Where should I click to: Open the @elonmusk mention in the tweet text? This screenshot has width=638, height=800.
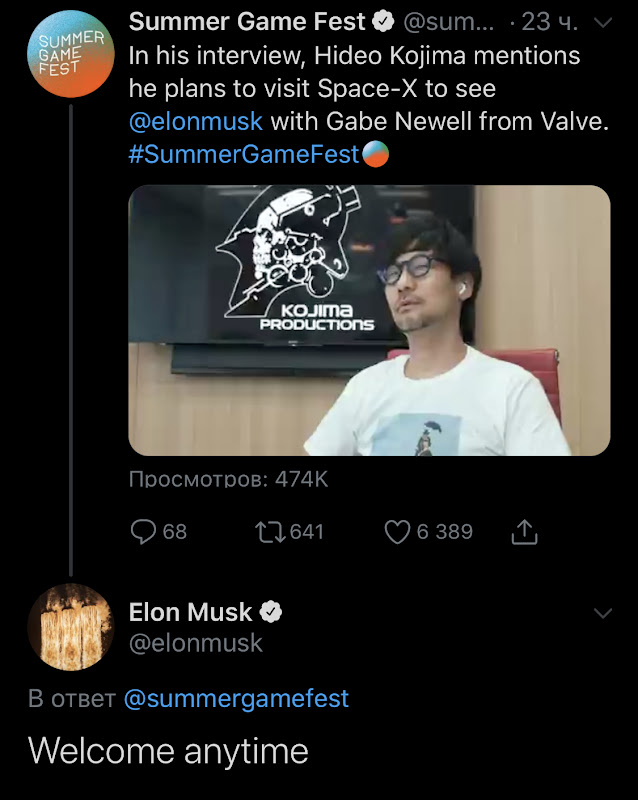pos(196,121)
